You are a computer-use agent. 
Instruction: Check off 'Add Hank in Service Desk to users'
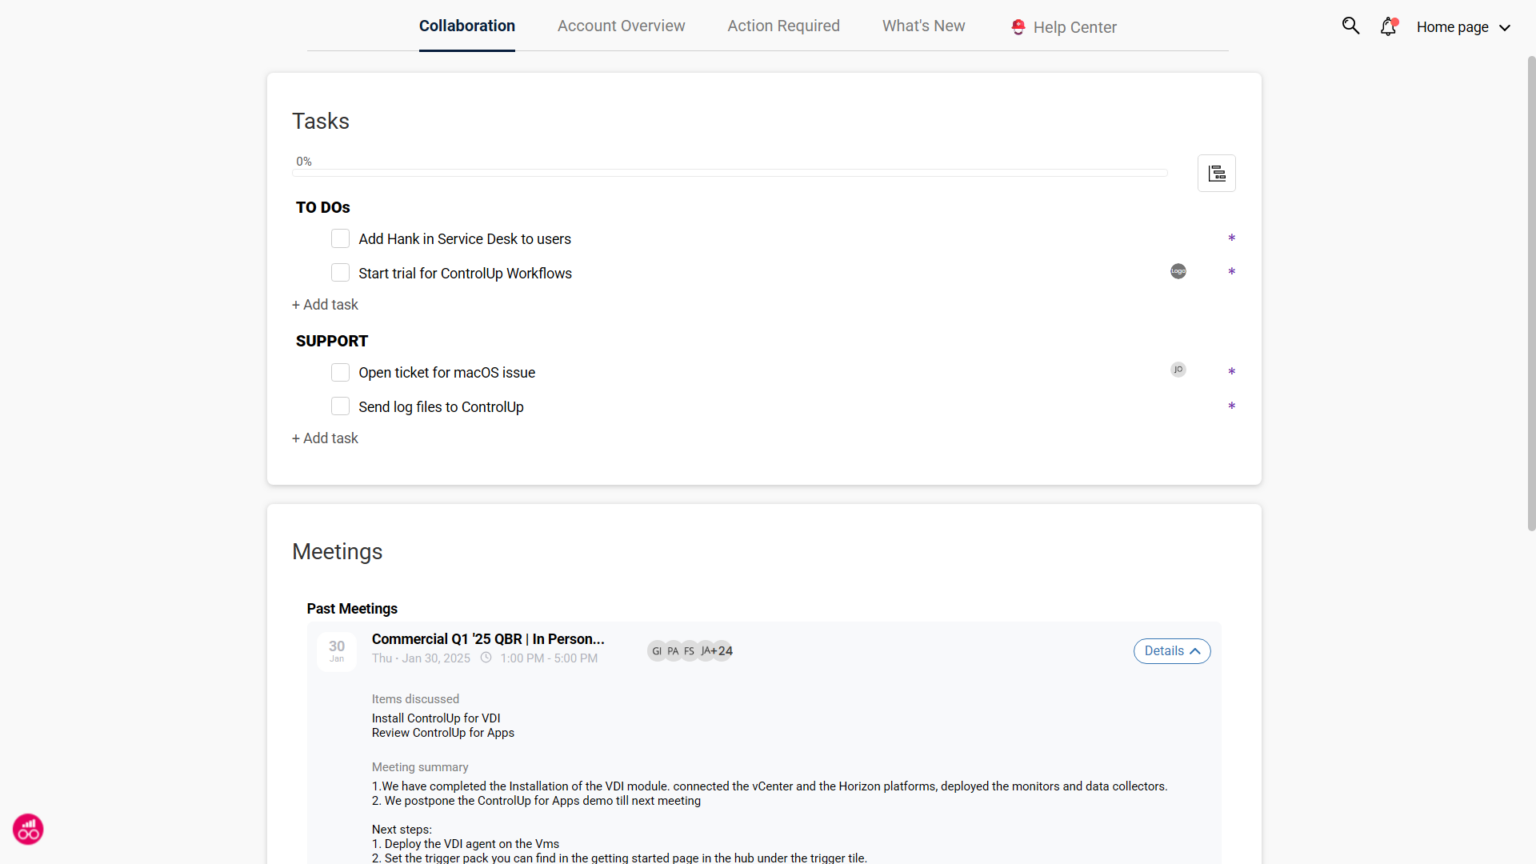pyautogui.click(x=340, y=238)
